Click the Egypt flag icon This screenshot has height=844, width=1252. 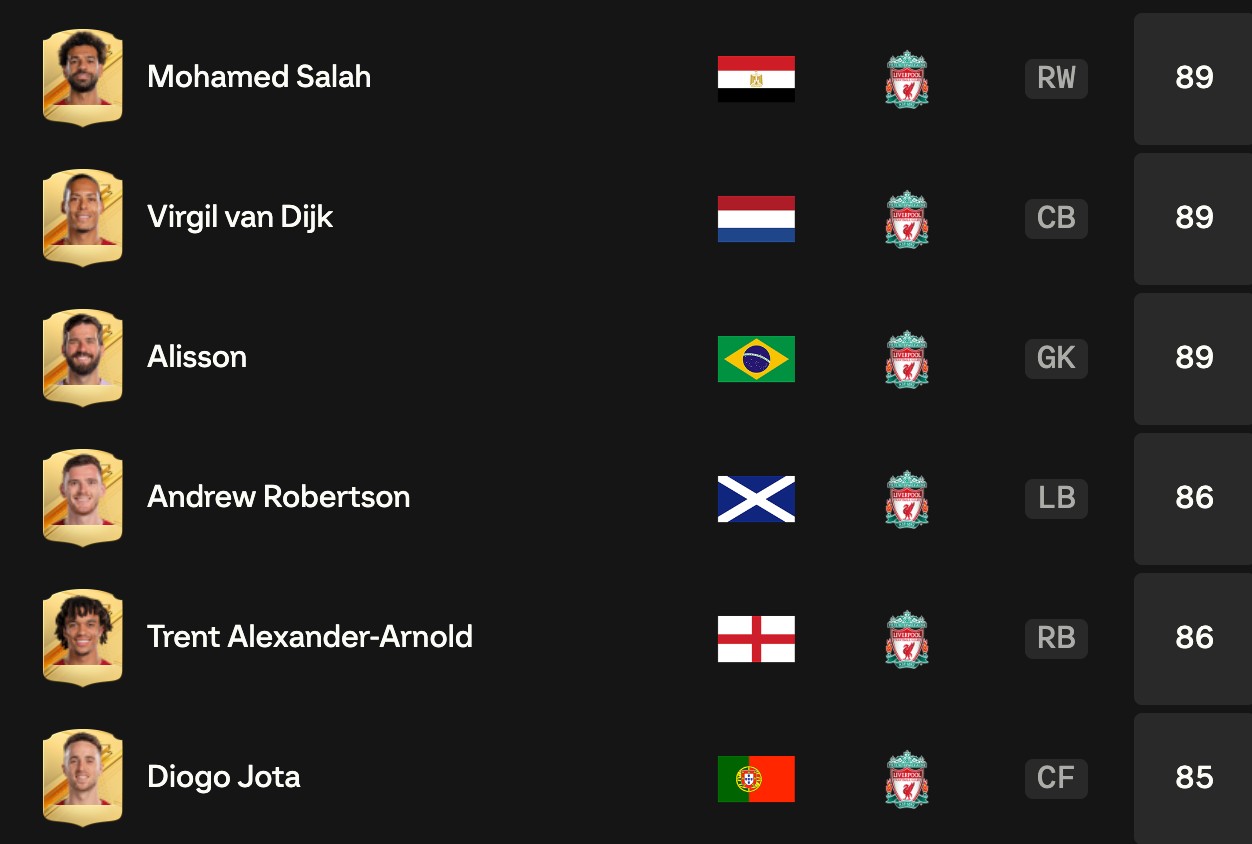click(x=756, y=79)
